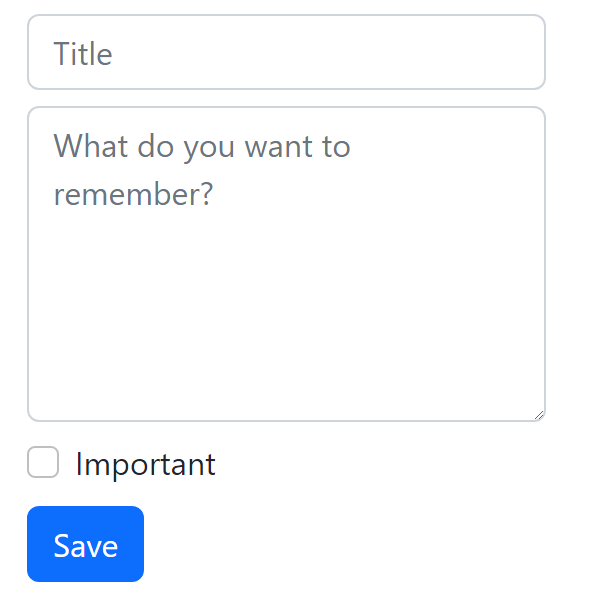Click the Save button
Image resolution: width=615 pixels, height=592 pixels.
click(x=85, y=544)
